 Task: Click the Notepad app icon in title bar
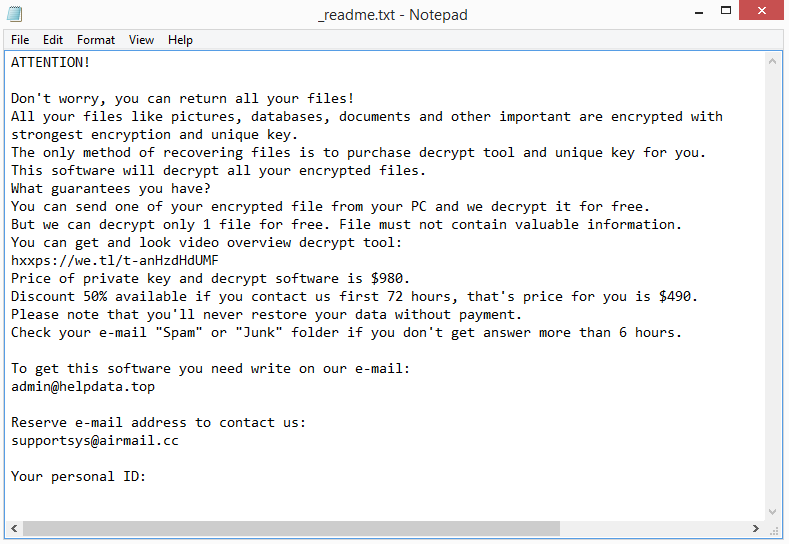tap(15, 14)
